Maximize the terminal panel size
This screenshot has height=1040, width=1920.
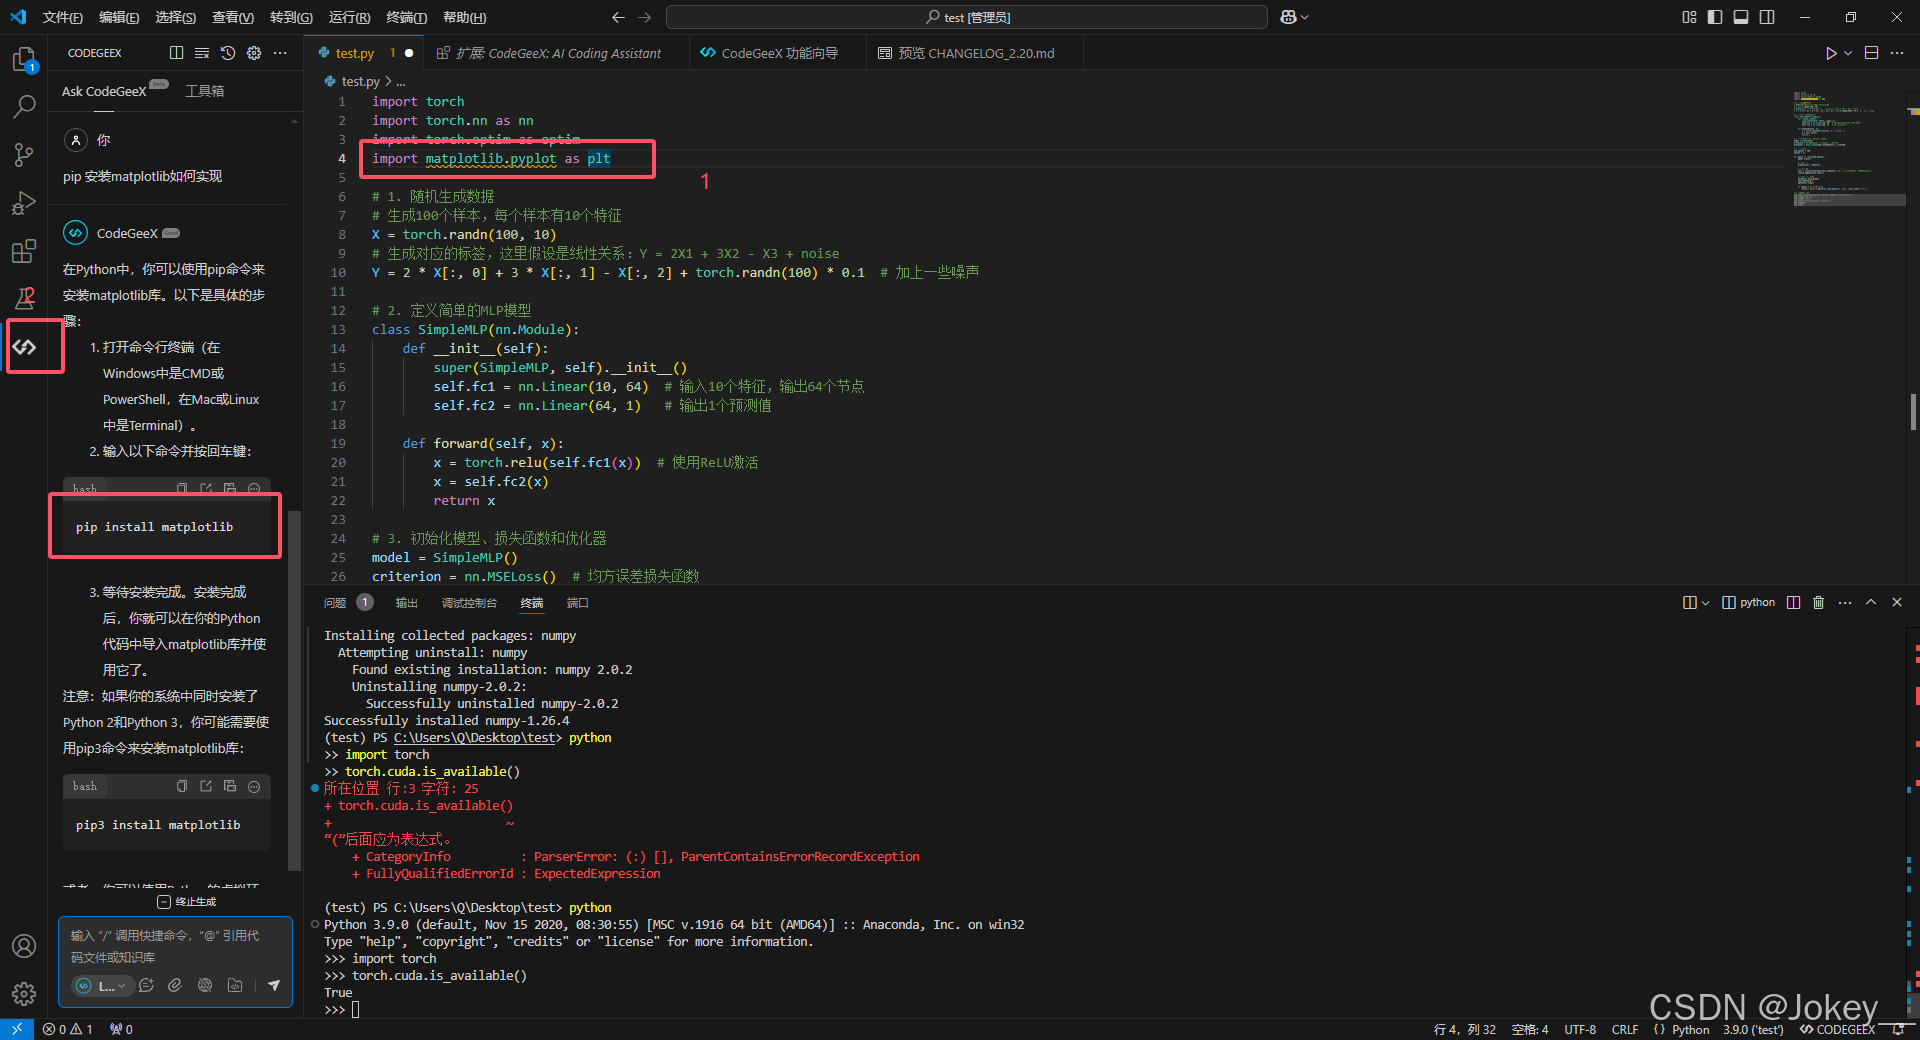click(1871, 602)
